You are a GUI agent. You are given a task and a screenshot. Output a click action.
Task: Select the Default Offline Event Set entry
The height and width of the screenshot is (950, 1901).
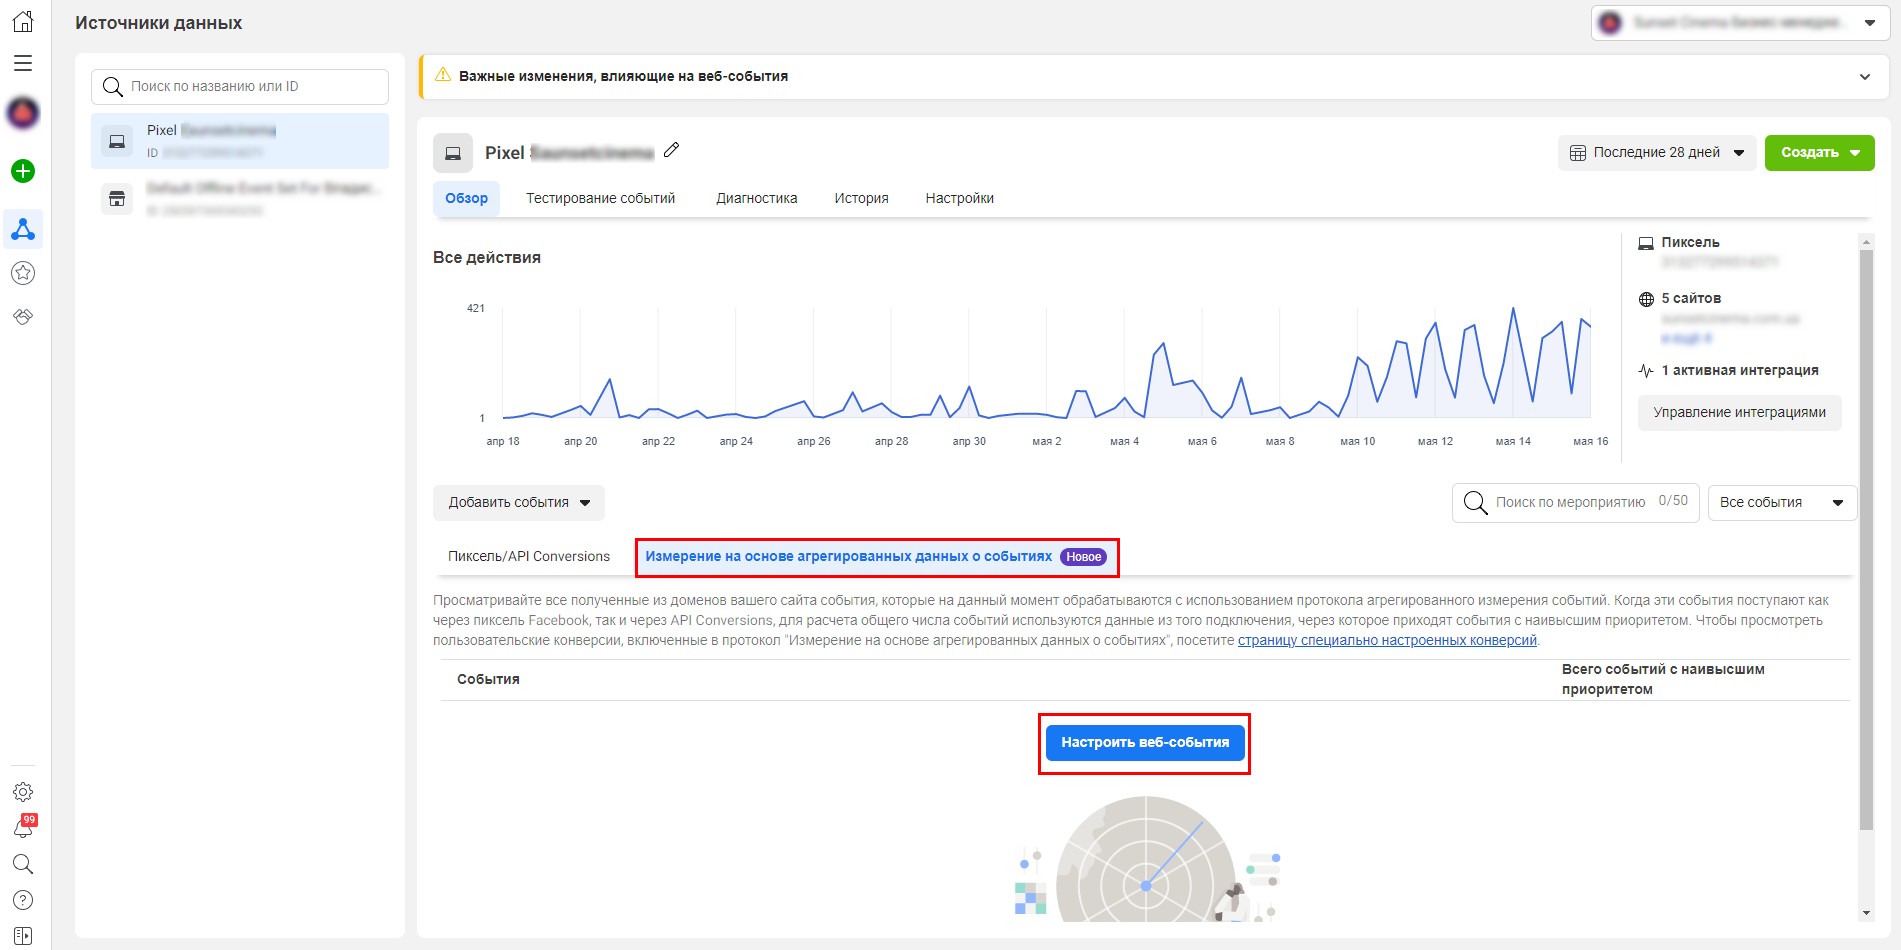click(x=240, y=198)
